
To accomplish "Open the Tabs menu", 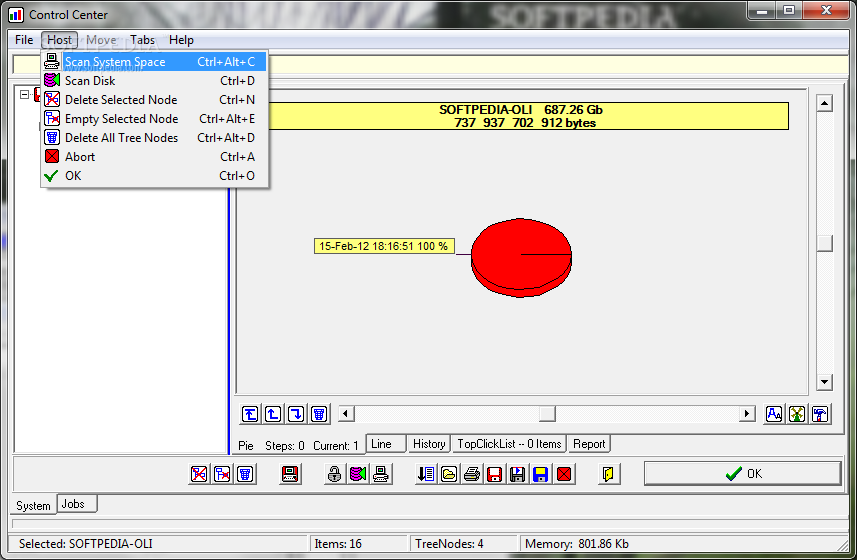I will [x=142, y=40].
